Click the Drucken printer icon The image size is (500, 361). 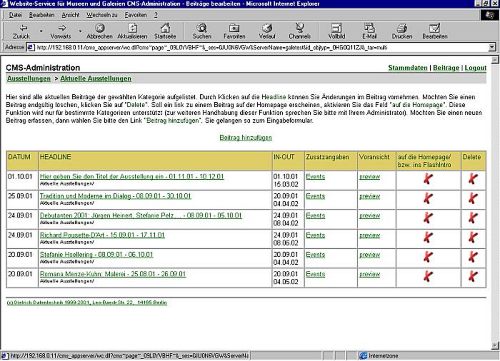click(x=402, y=28)
